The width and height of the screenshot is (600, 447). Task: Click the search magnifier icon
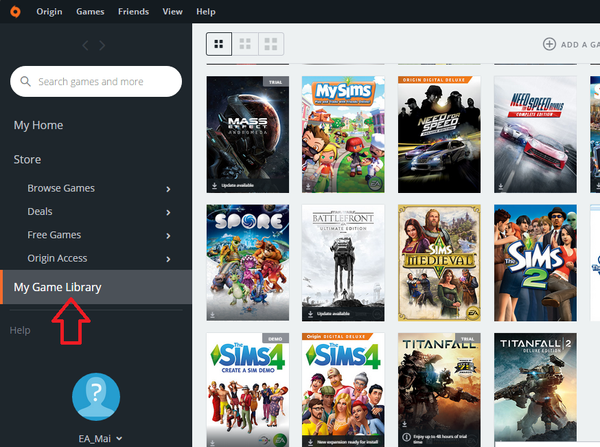pyautogui.click(x=25, y=81)
